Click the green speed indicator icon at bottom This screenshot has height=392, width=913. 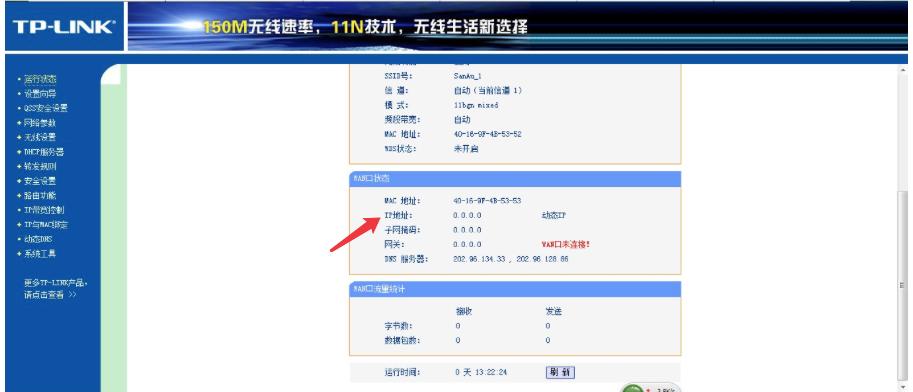pyautogui.click(x=633, y=389)
